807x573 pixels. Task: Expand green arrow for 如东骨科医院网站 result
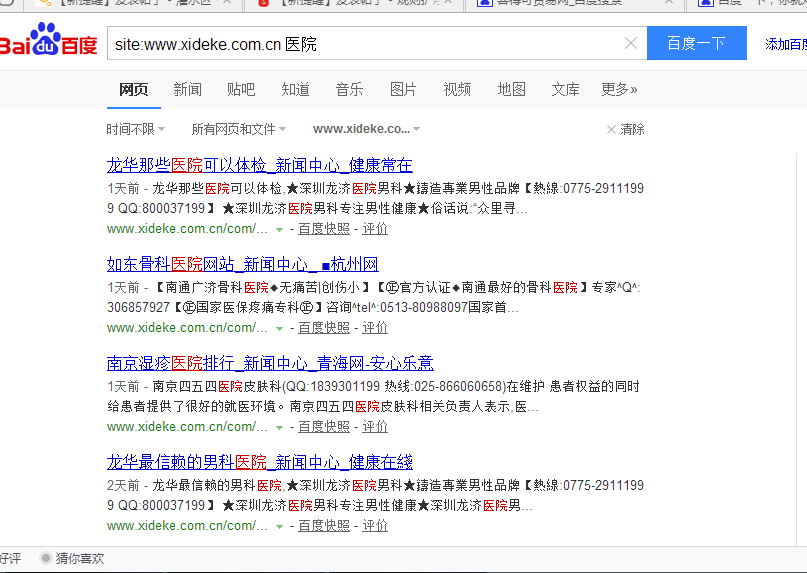point(279,328)
